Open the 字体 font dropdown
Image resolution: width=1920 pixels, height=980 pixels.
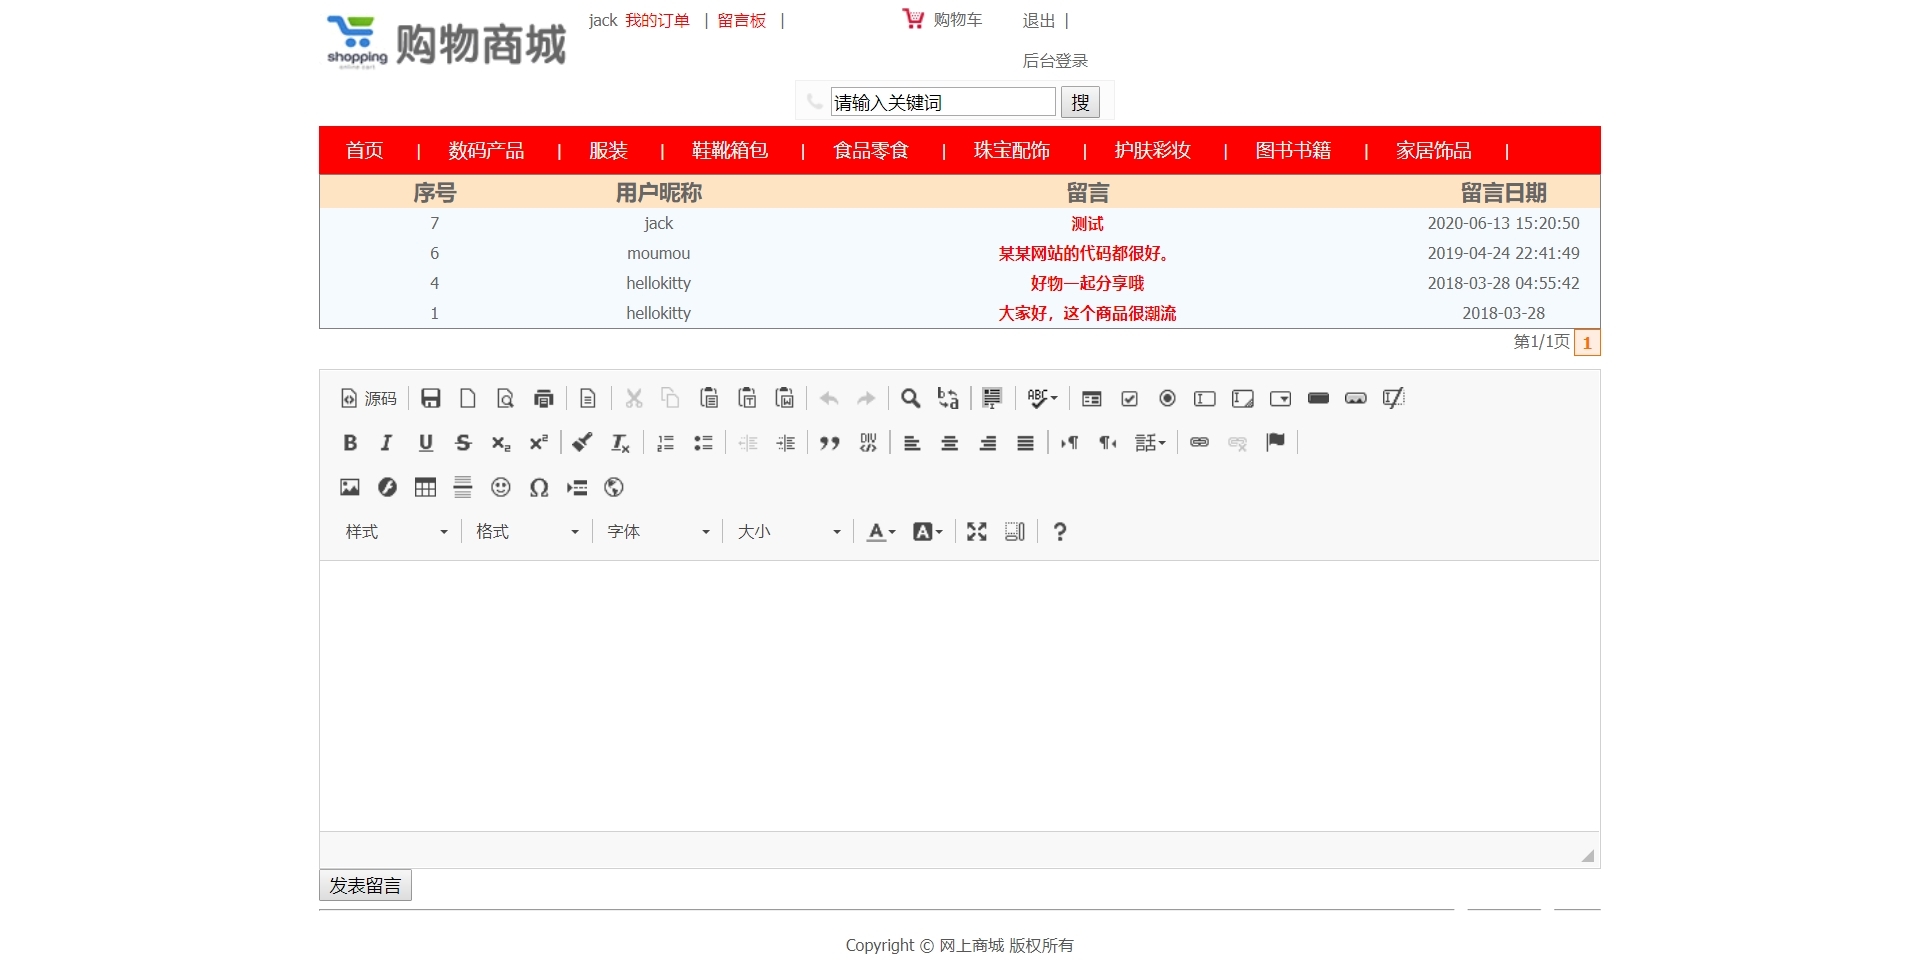click(x=657, y=531)
